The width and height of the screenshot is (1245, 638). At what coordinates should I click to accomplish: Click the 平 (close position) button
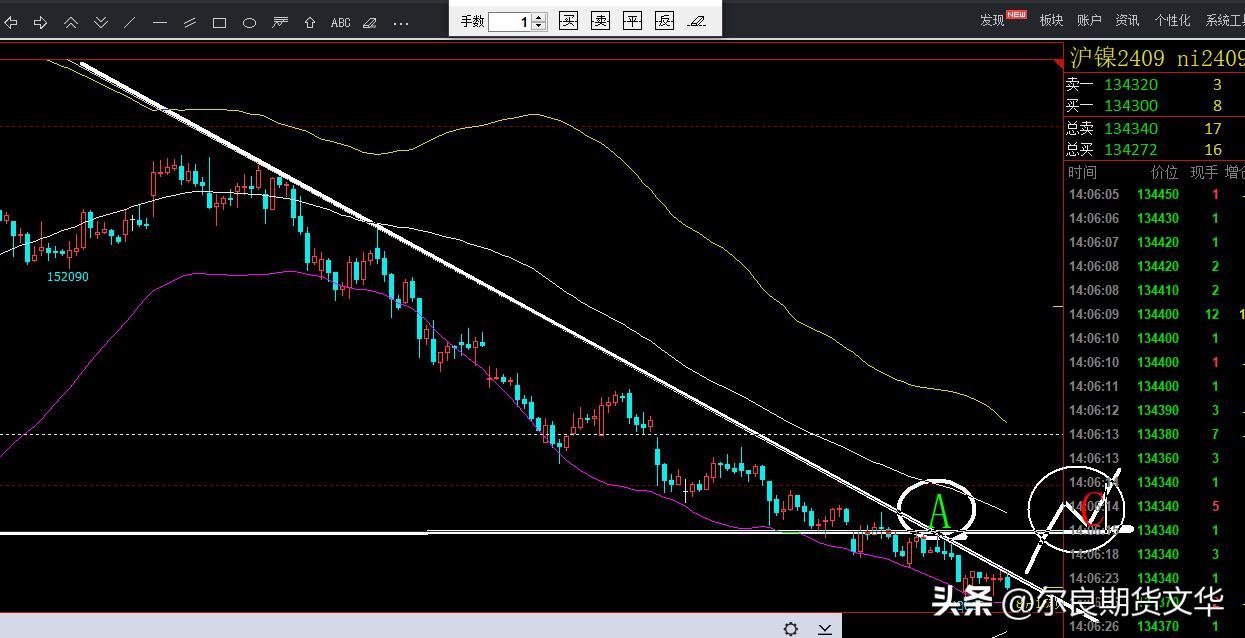[x=632, y=21]
